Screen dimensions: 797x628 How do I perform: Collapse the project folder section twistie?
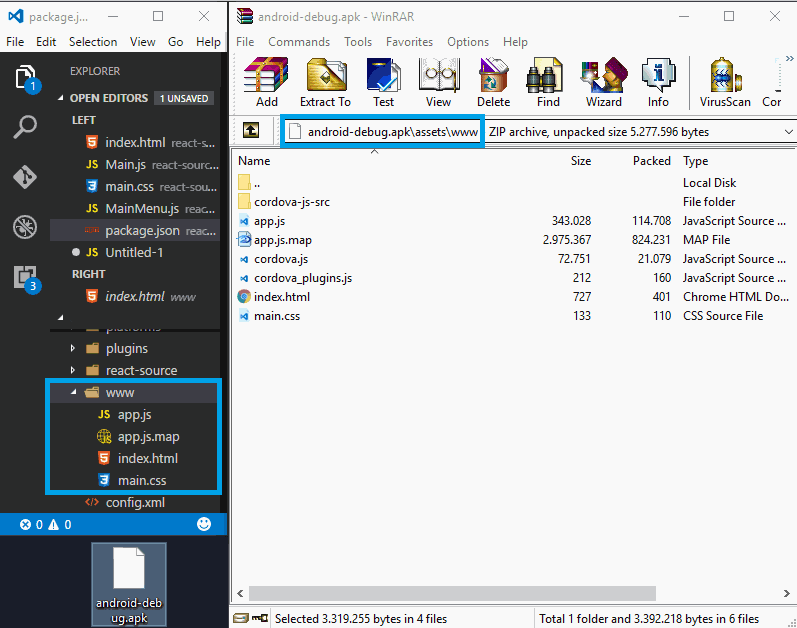click(x=61, y=318)
